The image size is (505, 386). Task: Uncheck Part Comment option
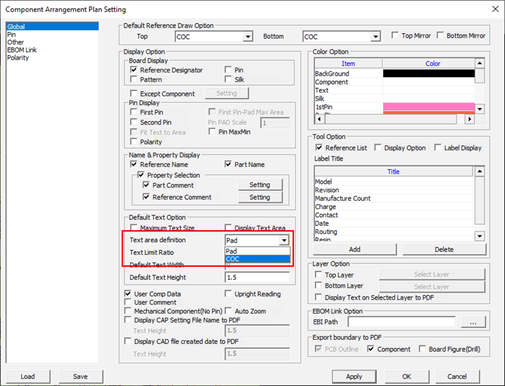pyautogui.click(x=146, y=185)
